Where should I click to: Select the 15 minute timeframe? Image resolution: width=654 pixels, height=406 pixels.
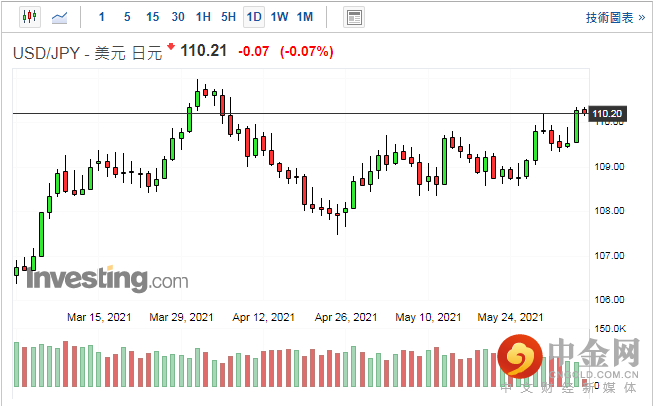tap(152, 17)
